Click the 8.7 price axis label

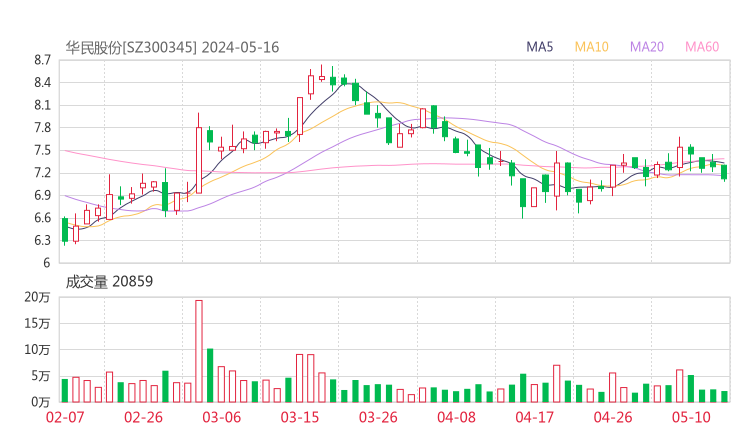pyautogui.click(x=42, y=60)
